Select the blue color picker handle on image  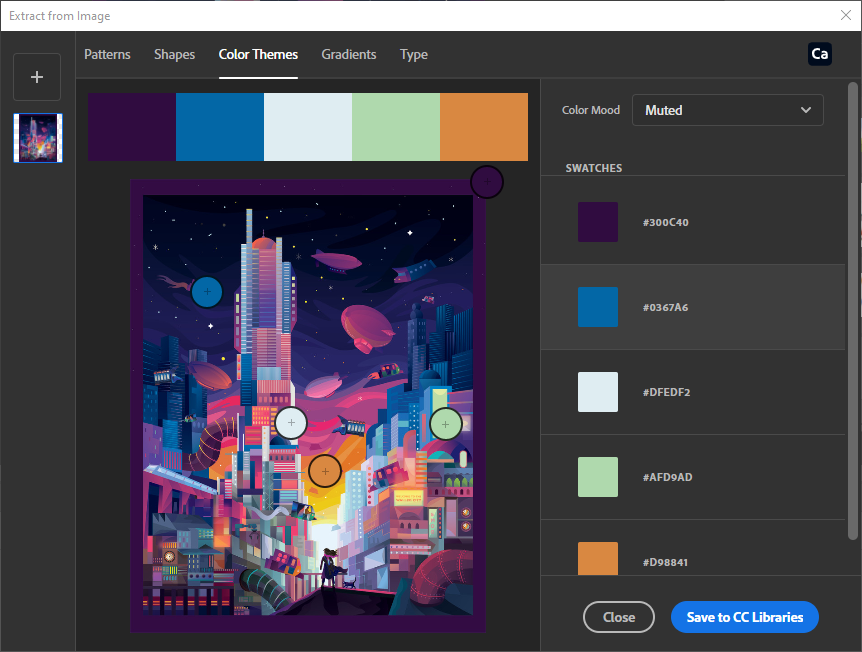coord(206,291)
